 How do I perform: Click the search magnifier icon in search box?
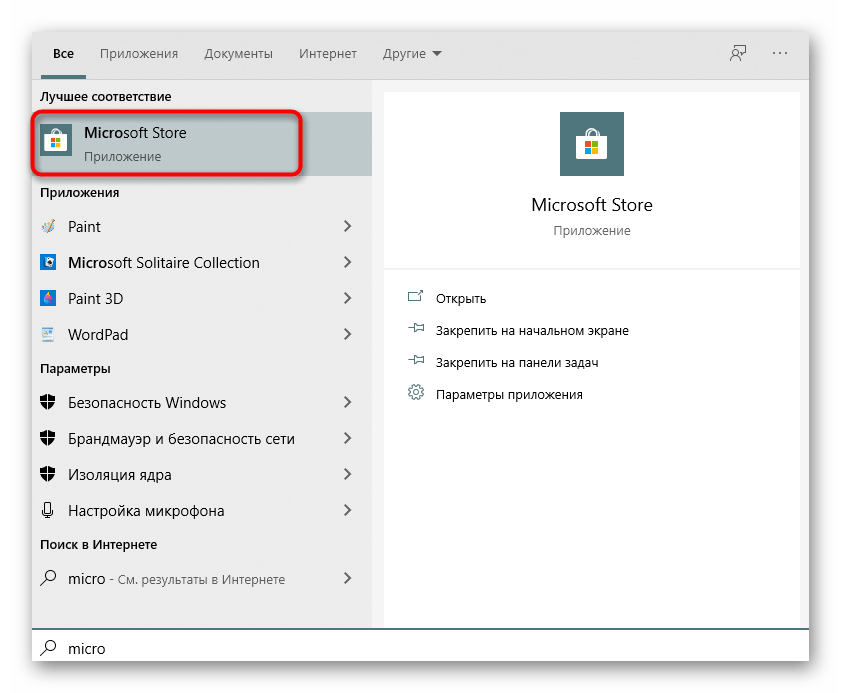[x=48, y=648]
